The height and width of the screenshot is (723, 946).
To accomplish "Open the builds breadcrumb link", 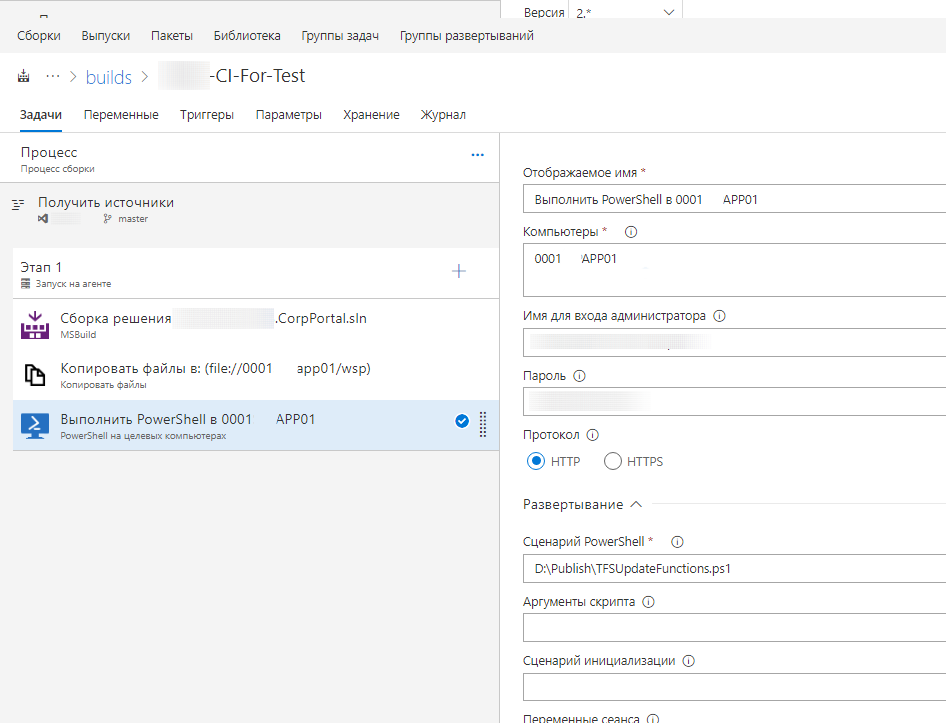I will pos(109,77).
